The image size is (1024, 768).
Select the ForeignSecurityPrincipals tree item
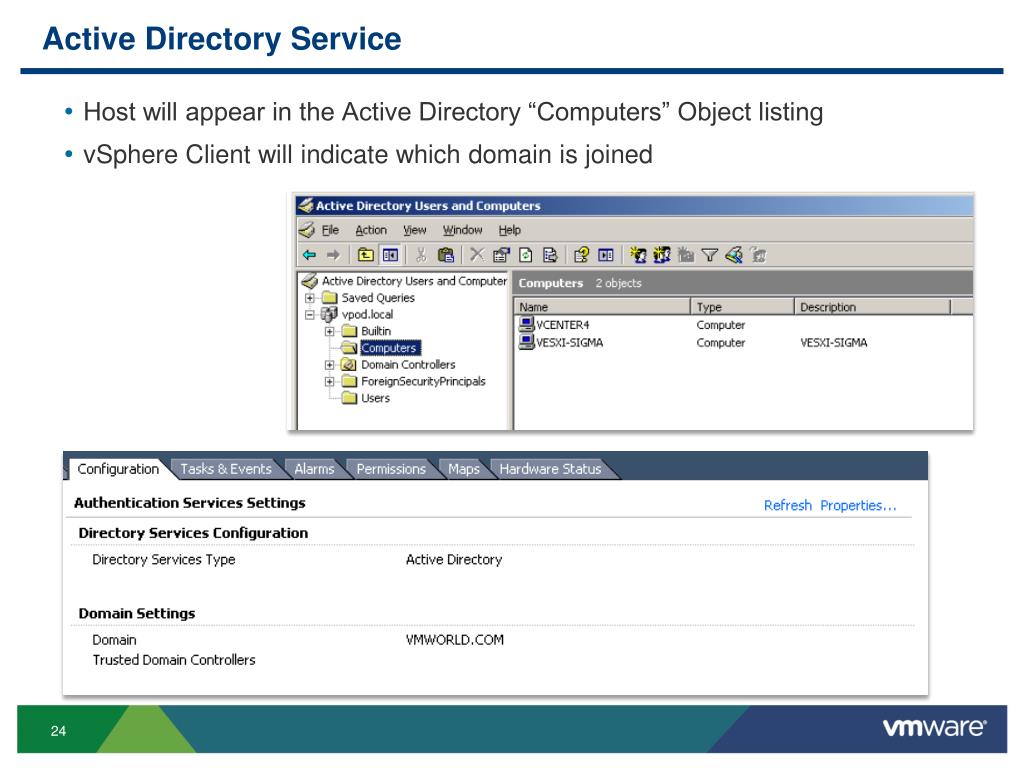[x=423, y=381]
